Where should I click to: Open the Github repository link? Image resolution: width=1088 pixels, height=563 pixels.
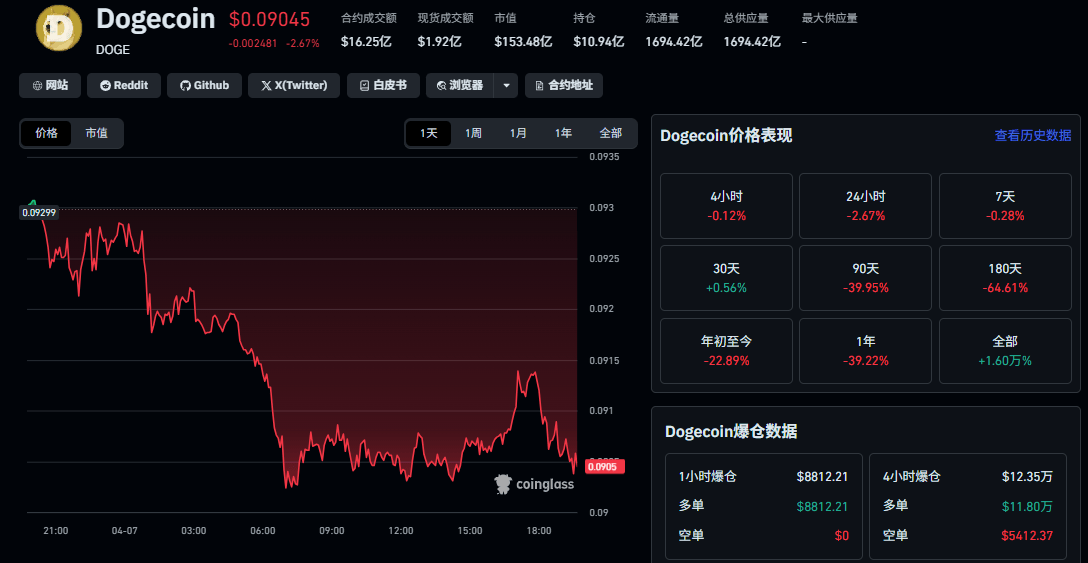click(204, 85)
